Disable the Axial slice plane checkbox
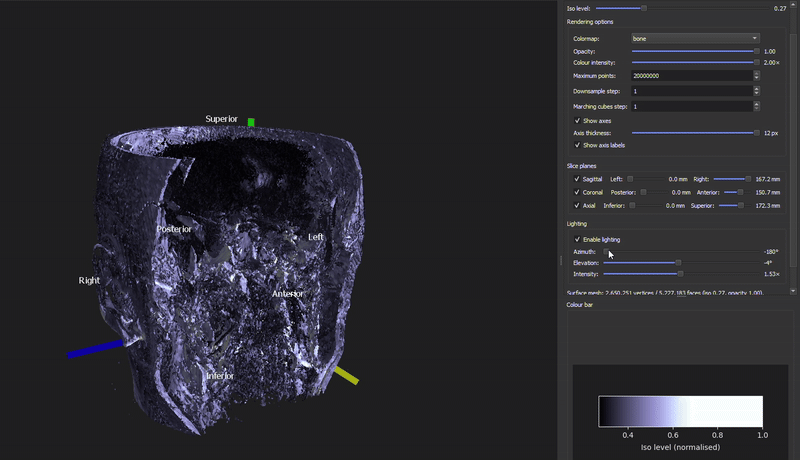The height and width of the screenshot is (460, 800). [x=577, y=205]
